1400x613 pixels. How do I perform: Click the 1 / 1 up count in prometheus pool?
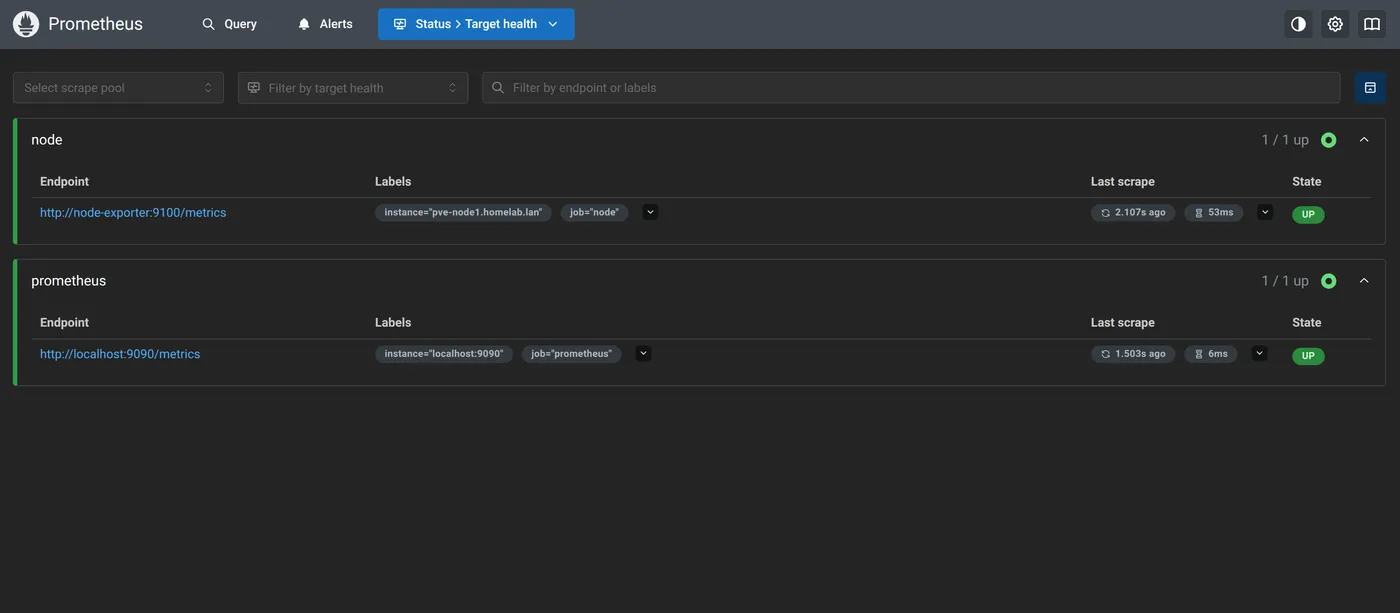(x=1285, y=281)
